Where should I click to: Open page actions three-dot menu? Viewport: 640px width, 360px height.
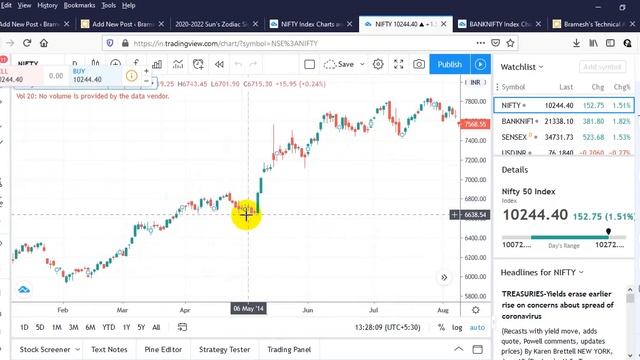click(x=481, y=43)
